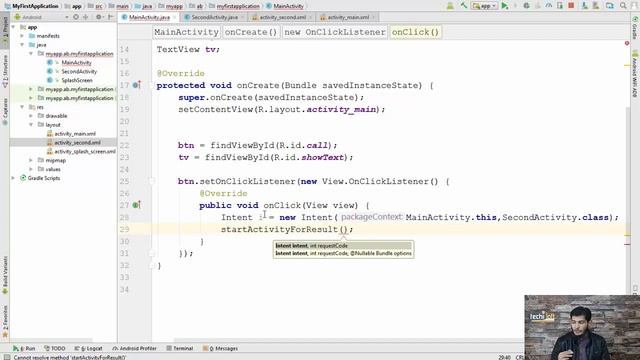Screen dimensions: 640x360
Task: Open the Terminal tool window tab
Action: 180,349
